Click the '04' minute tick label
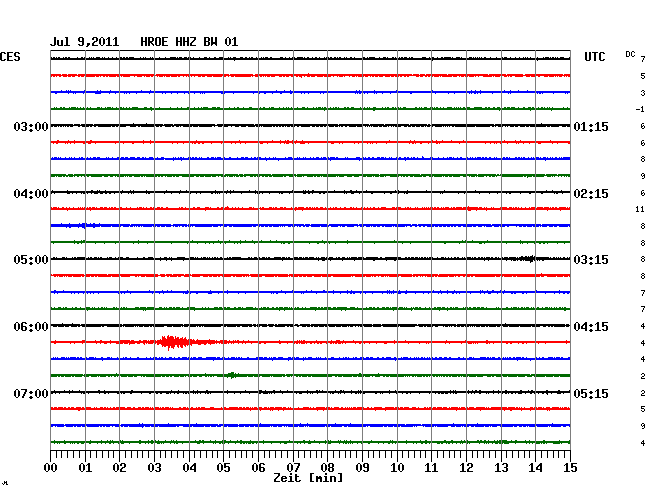 point(189,468)
